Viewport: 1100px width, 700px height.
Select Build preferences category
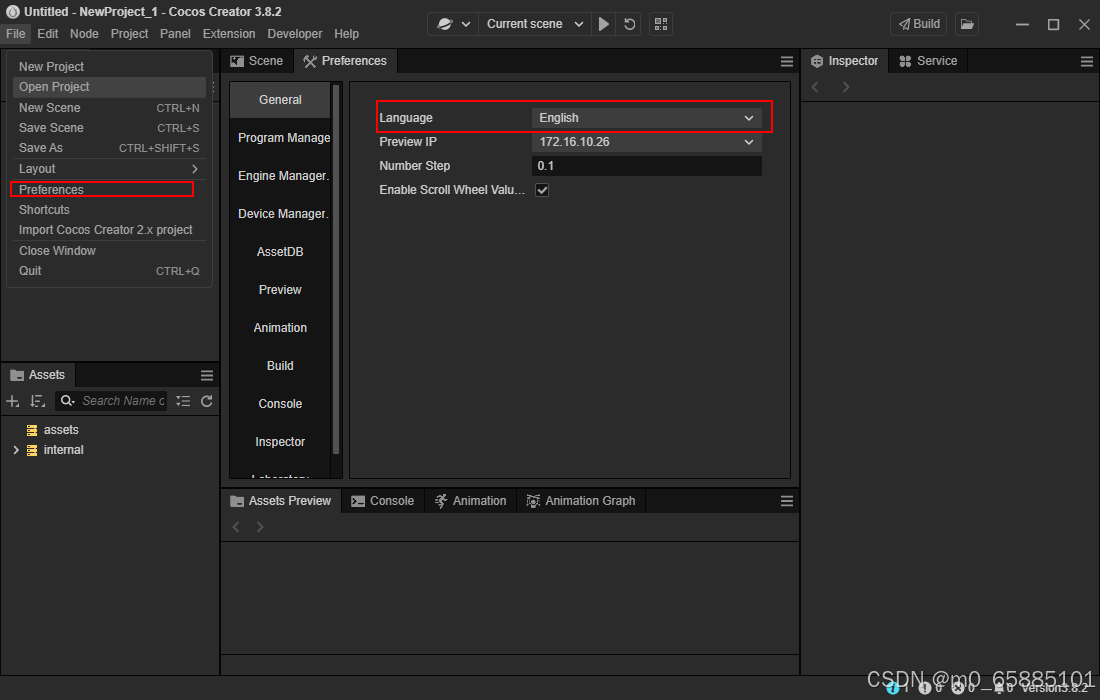point(280,365)
